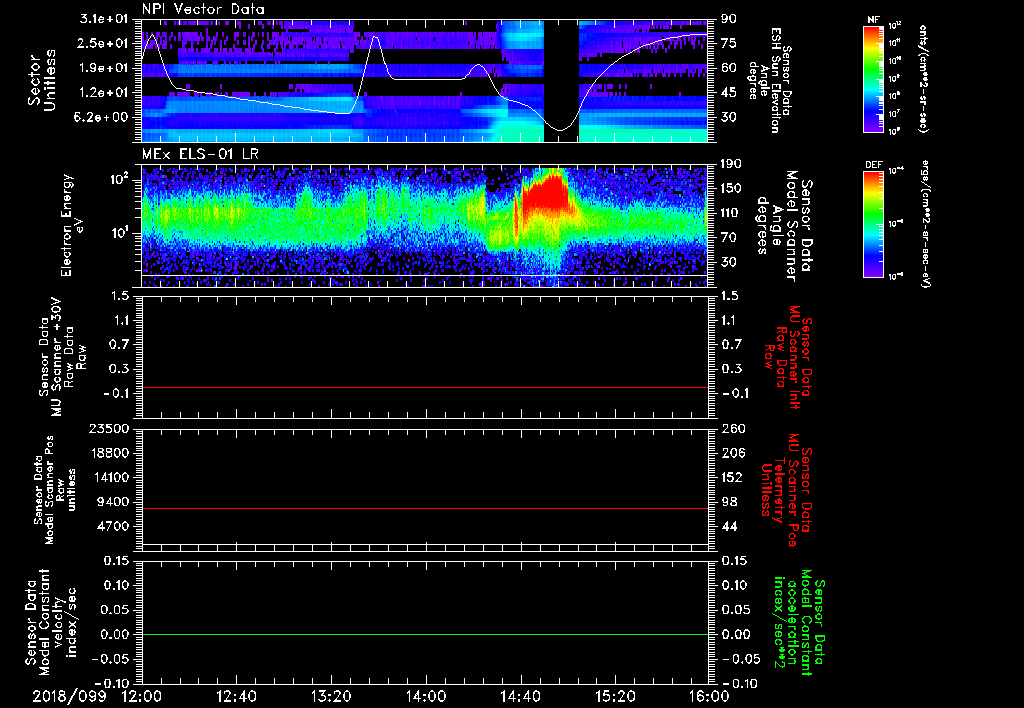Image resolution: width=1024 pixels, height=708 pixels.
Task: Click the red line in Scanner Pos panel
Action: tap(425, 508)
